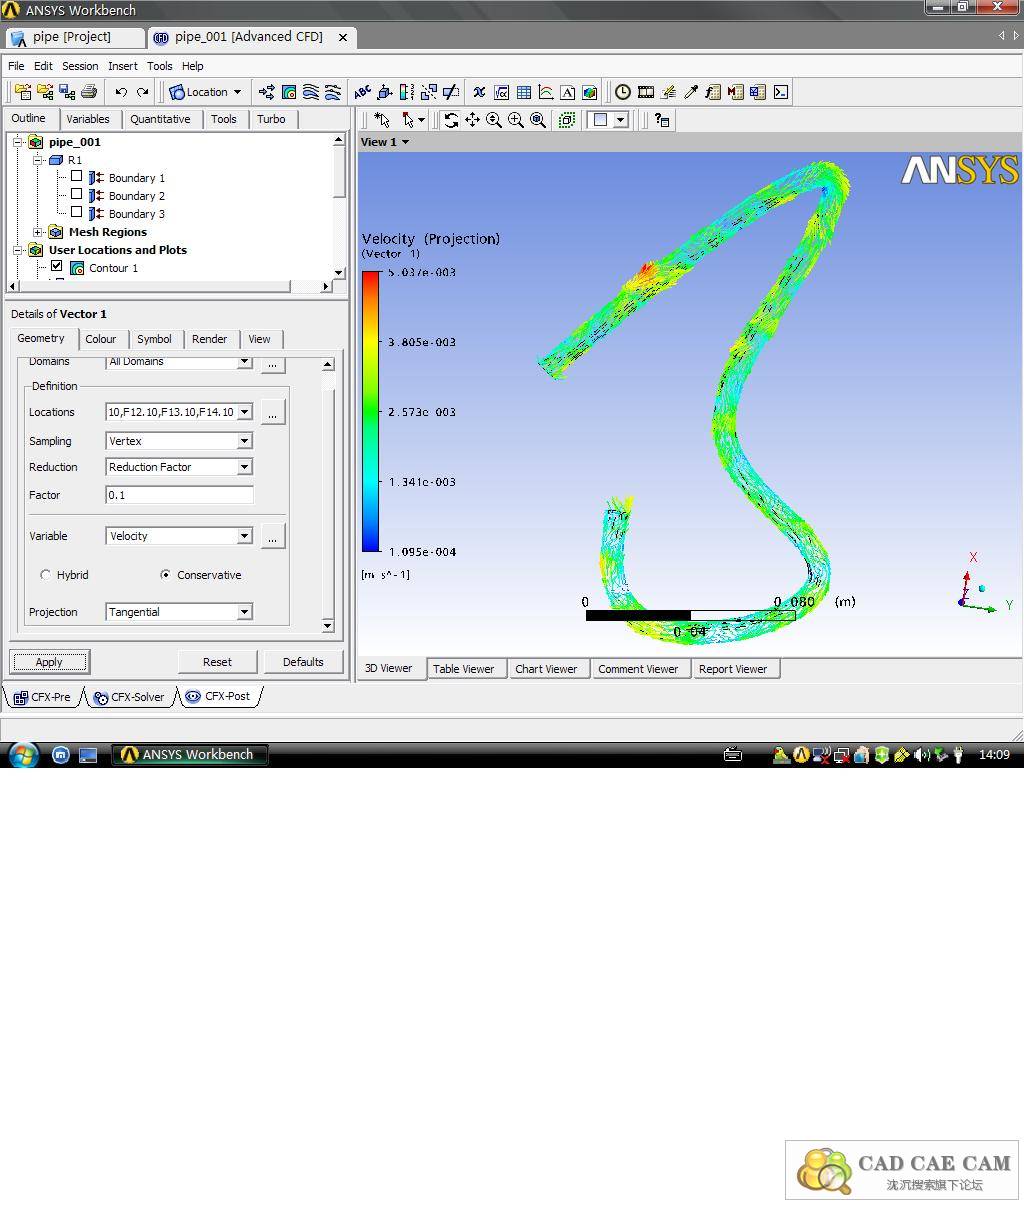Open the Animation film strip icon
Image resolution: width=1024 pixels, height=1205 pixels.
pos(646,92)
